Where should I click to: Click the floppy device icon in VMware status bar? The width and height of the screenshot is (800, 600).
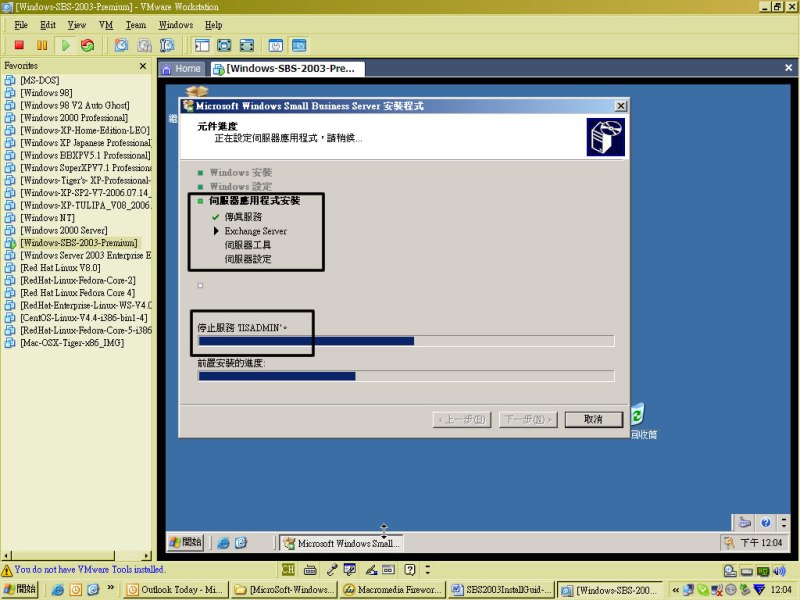pos(746,571)
